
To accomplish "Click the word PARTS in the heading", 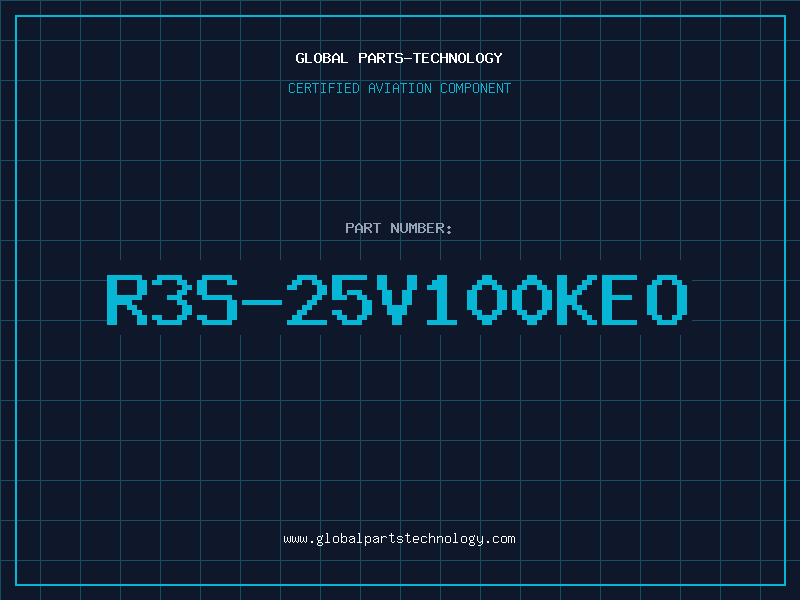I will click(x=380, y=58).
